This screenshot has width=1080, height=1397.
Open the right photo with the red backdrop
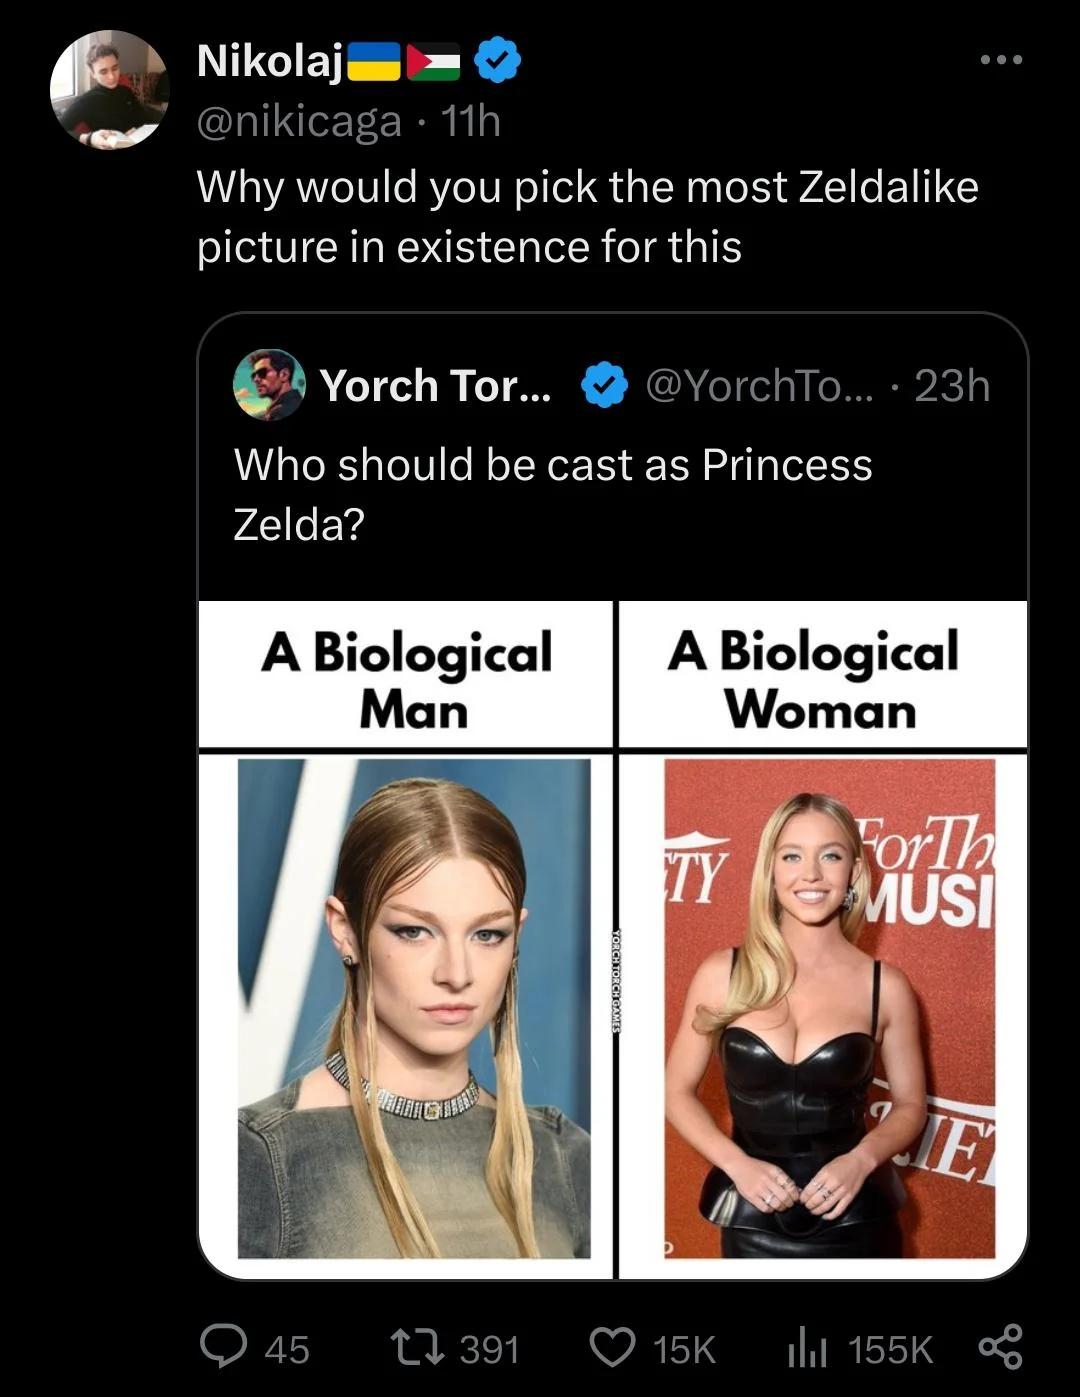point(829,1007)
